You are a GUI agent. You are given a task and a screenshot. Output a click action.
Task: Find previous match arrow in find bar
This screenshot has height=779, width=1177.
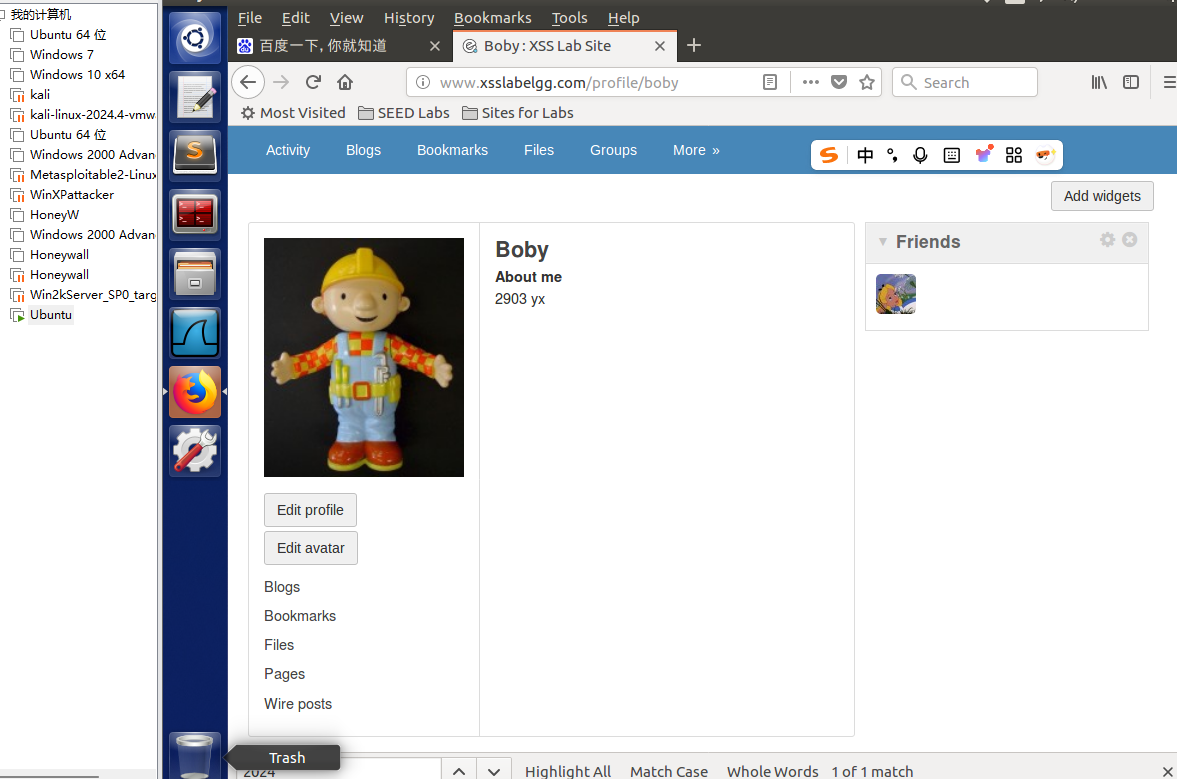(459, 771)
